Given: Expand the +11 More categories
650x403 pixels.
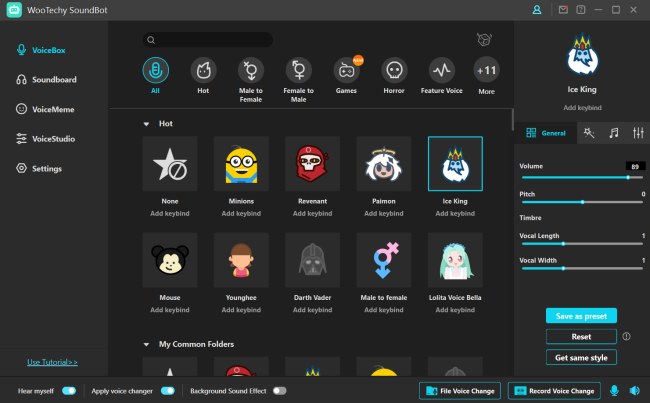Looking at the screenshot, I should click(486, 70).
